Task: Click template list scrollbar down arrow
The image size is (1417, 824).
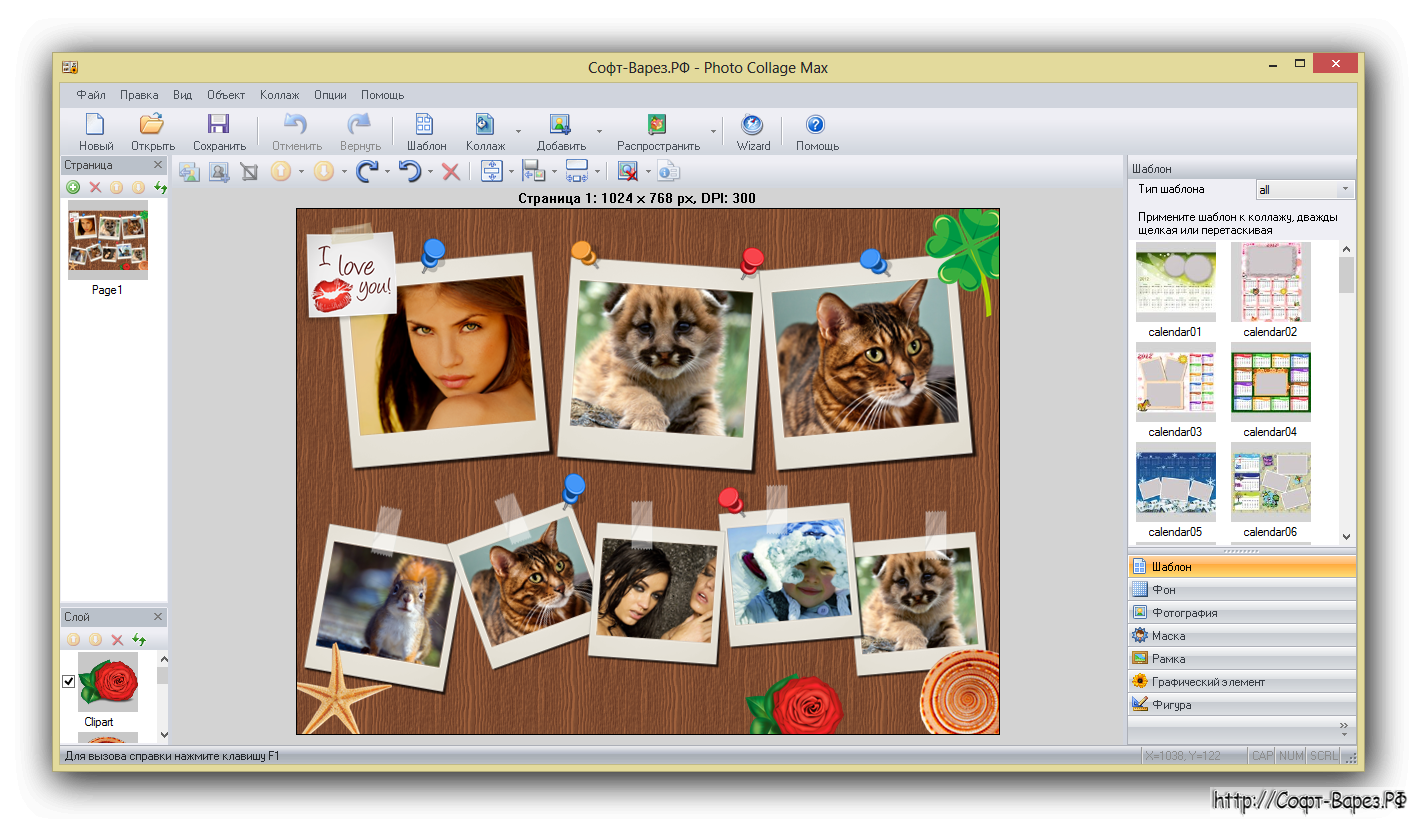Action: click(1346, 536)
